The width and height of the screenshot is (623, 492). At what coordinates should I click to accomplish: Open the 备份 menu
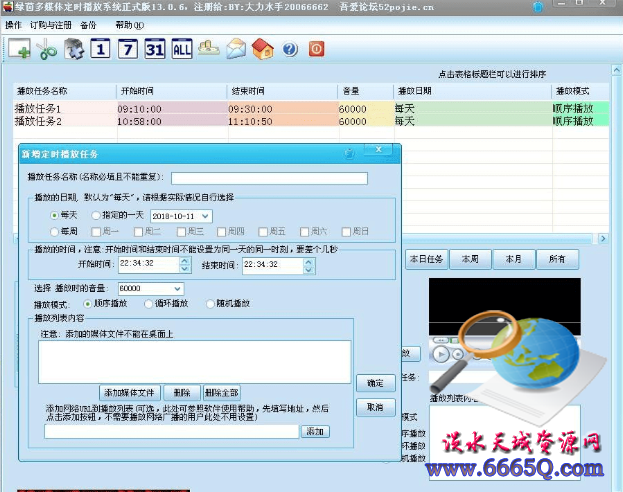pos(88,25)
